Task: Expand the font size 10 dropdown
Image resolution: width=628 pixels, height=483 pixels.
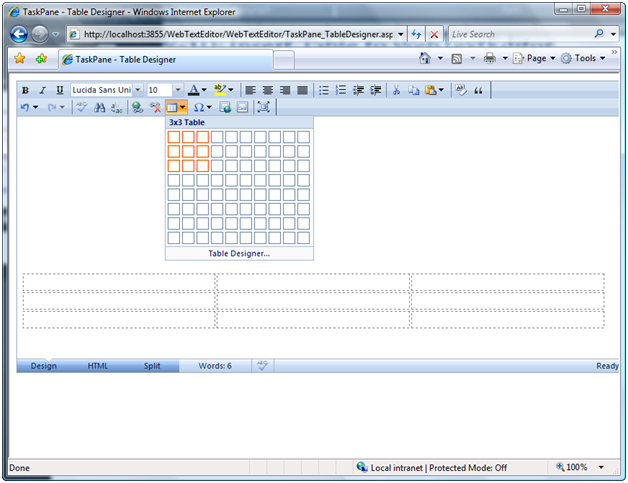Action: (x=178, y=90)
